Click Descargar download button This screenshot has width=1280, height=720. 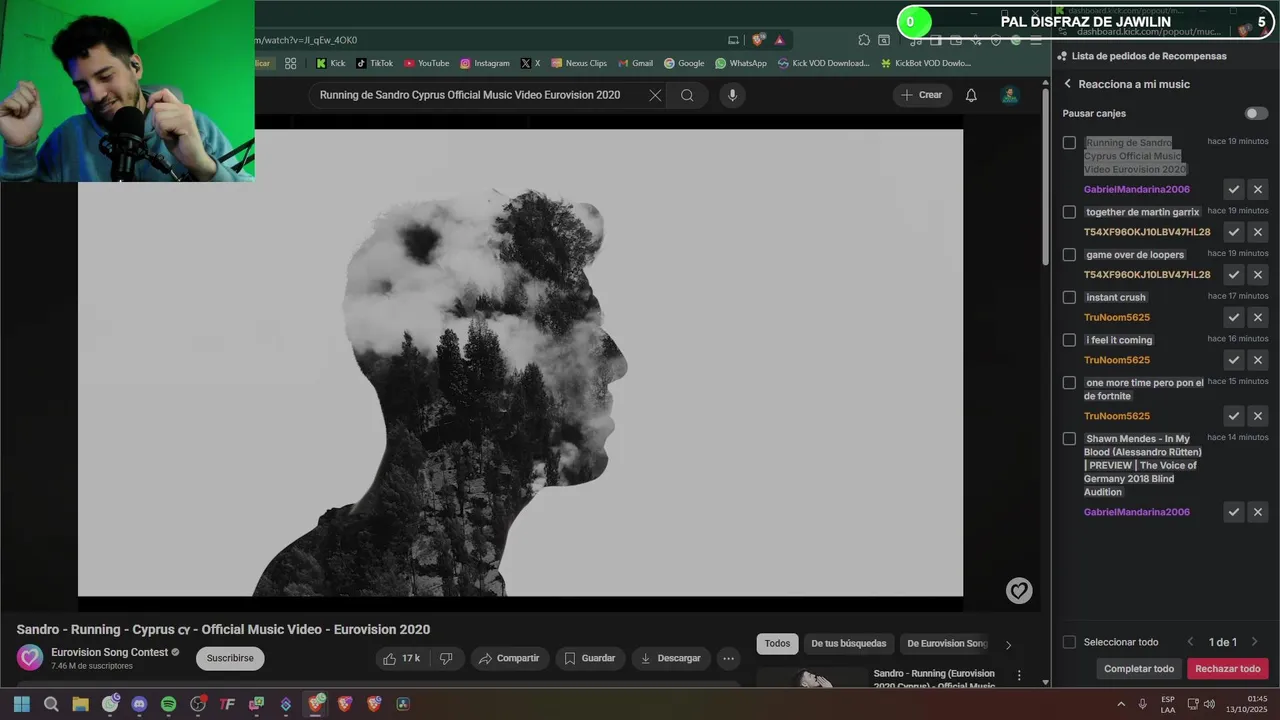tap(671, 658)
